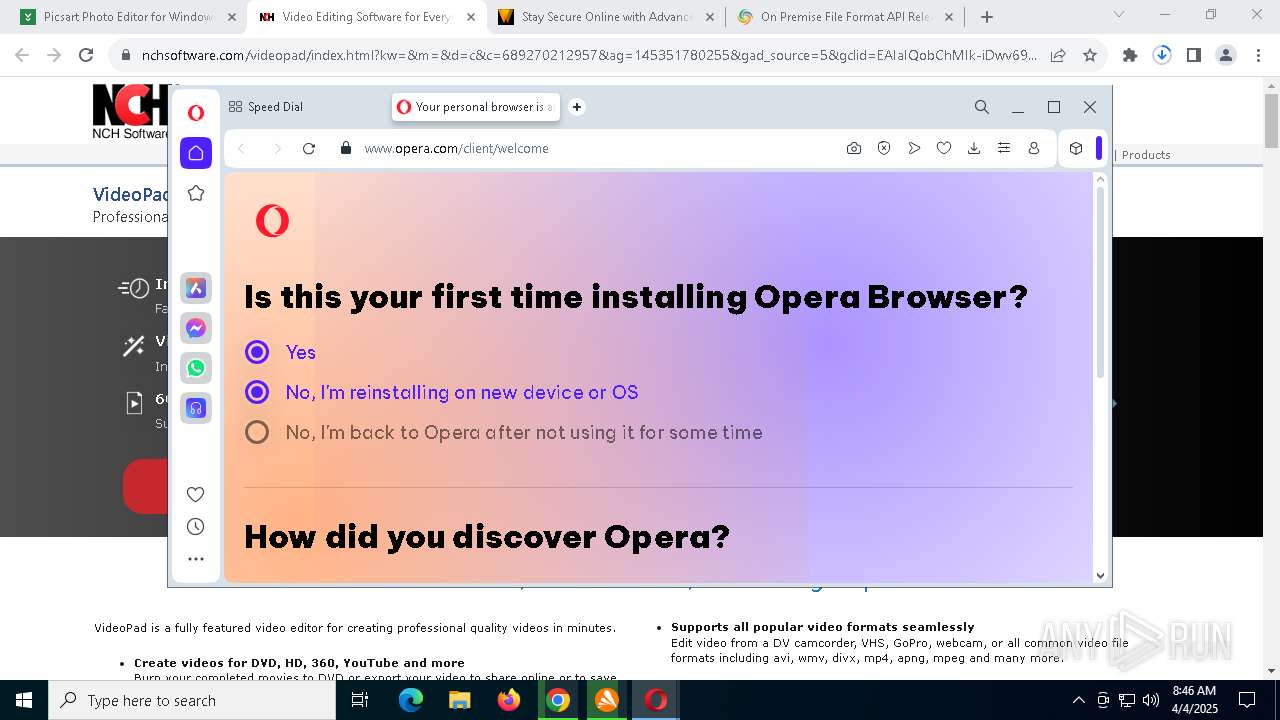Viewport: 1280px width, 720px height.
Task: Open Chrome three-dot menu
Action: [x=1258, y=56]
